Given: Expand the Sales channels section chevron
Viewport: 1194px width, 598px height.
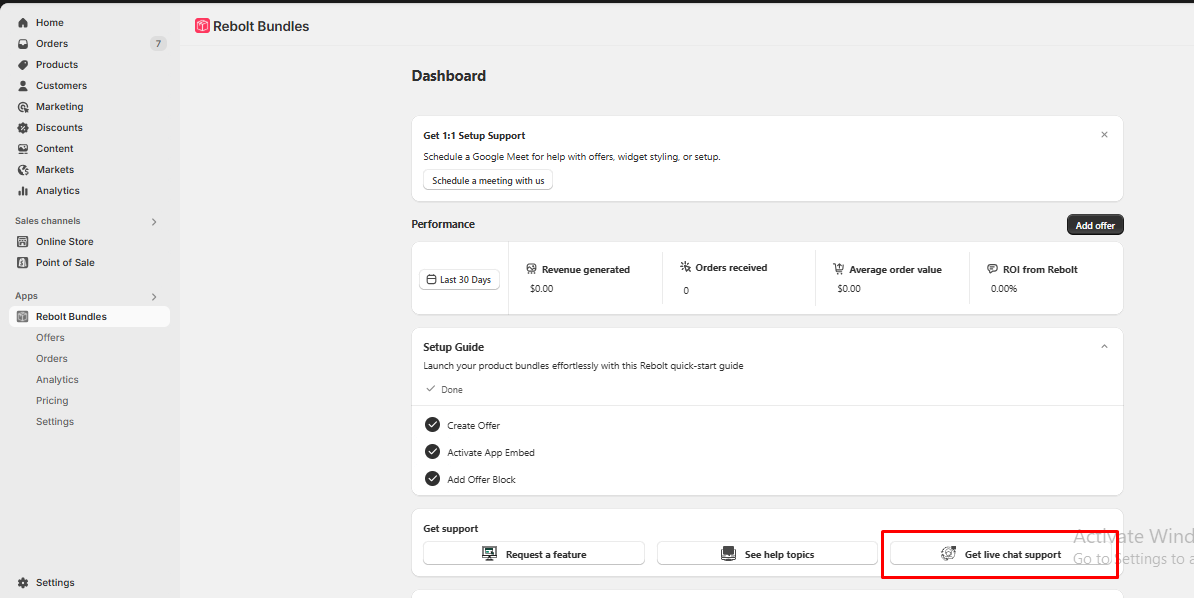Looking at the screenshot, I should coord(154,222).
